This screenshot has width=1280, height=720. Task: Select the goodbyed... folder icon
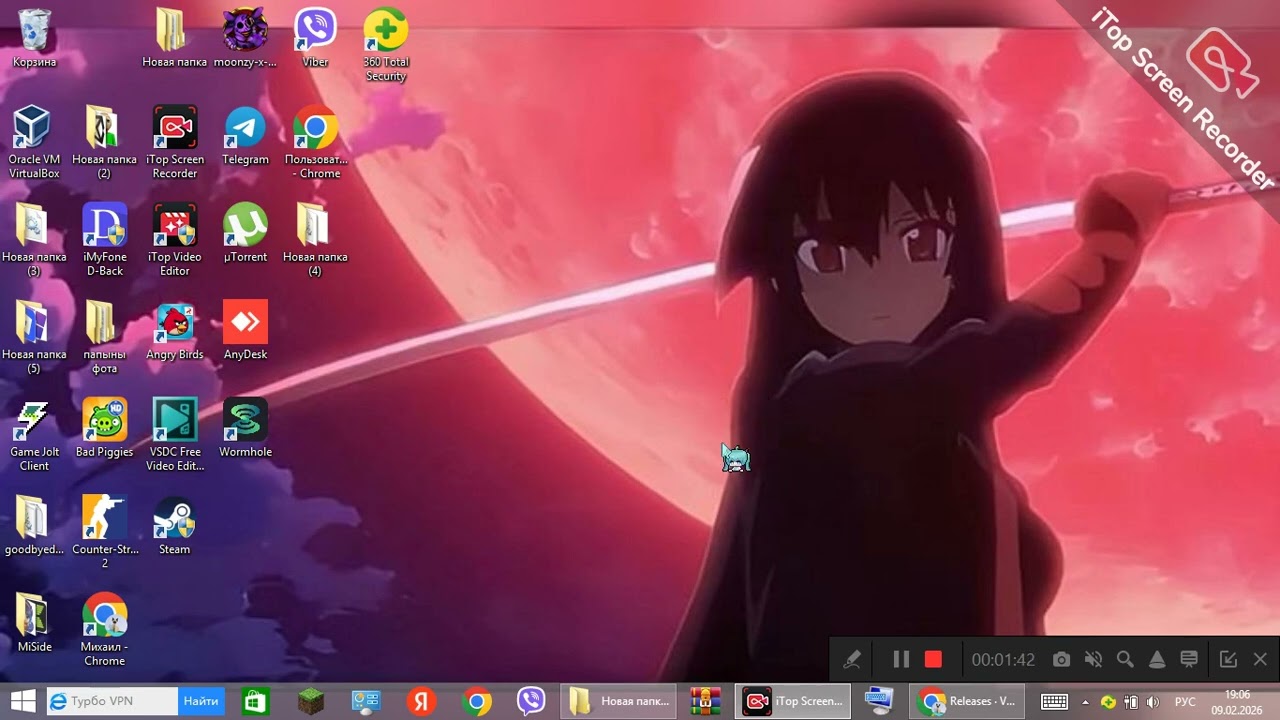coord(34,525)
